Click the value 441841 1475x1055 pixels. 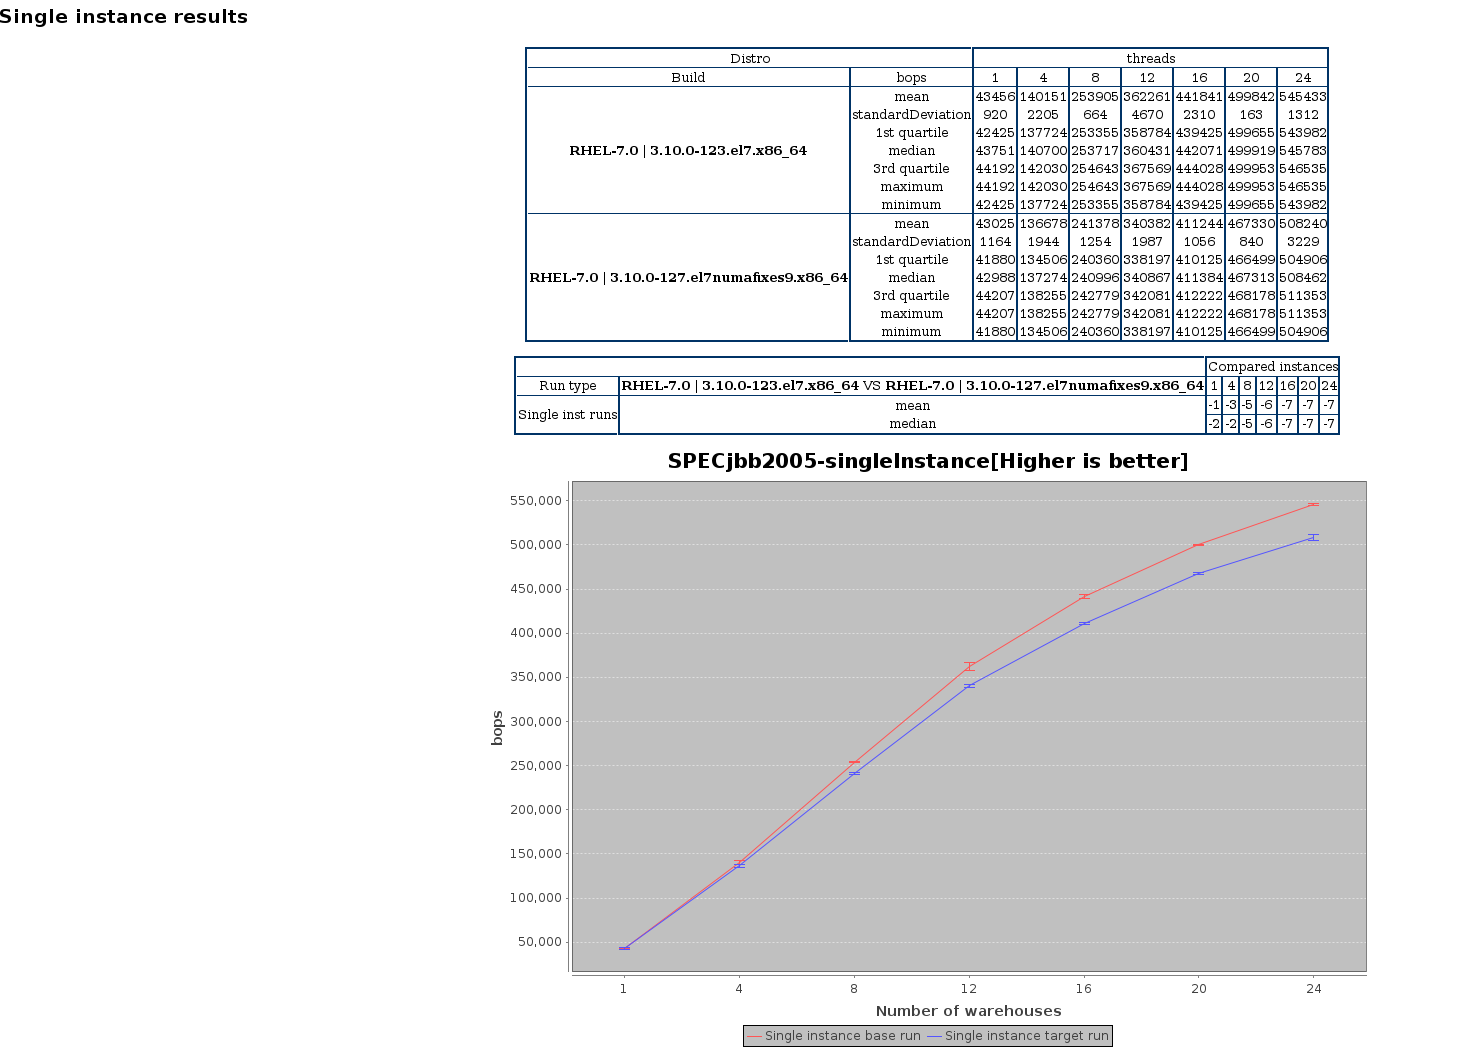[1199, 97]
